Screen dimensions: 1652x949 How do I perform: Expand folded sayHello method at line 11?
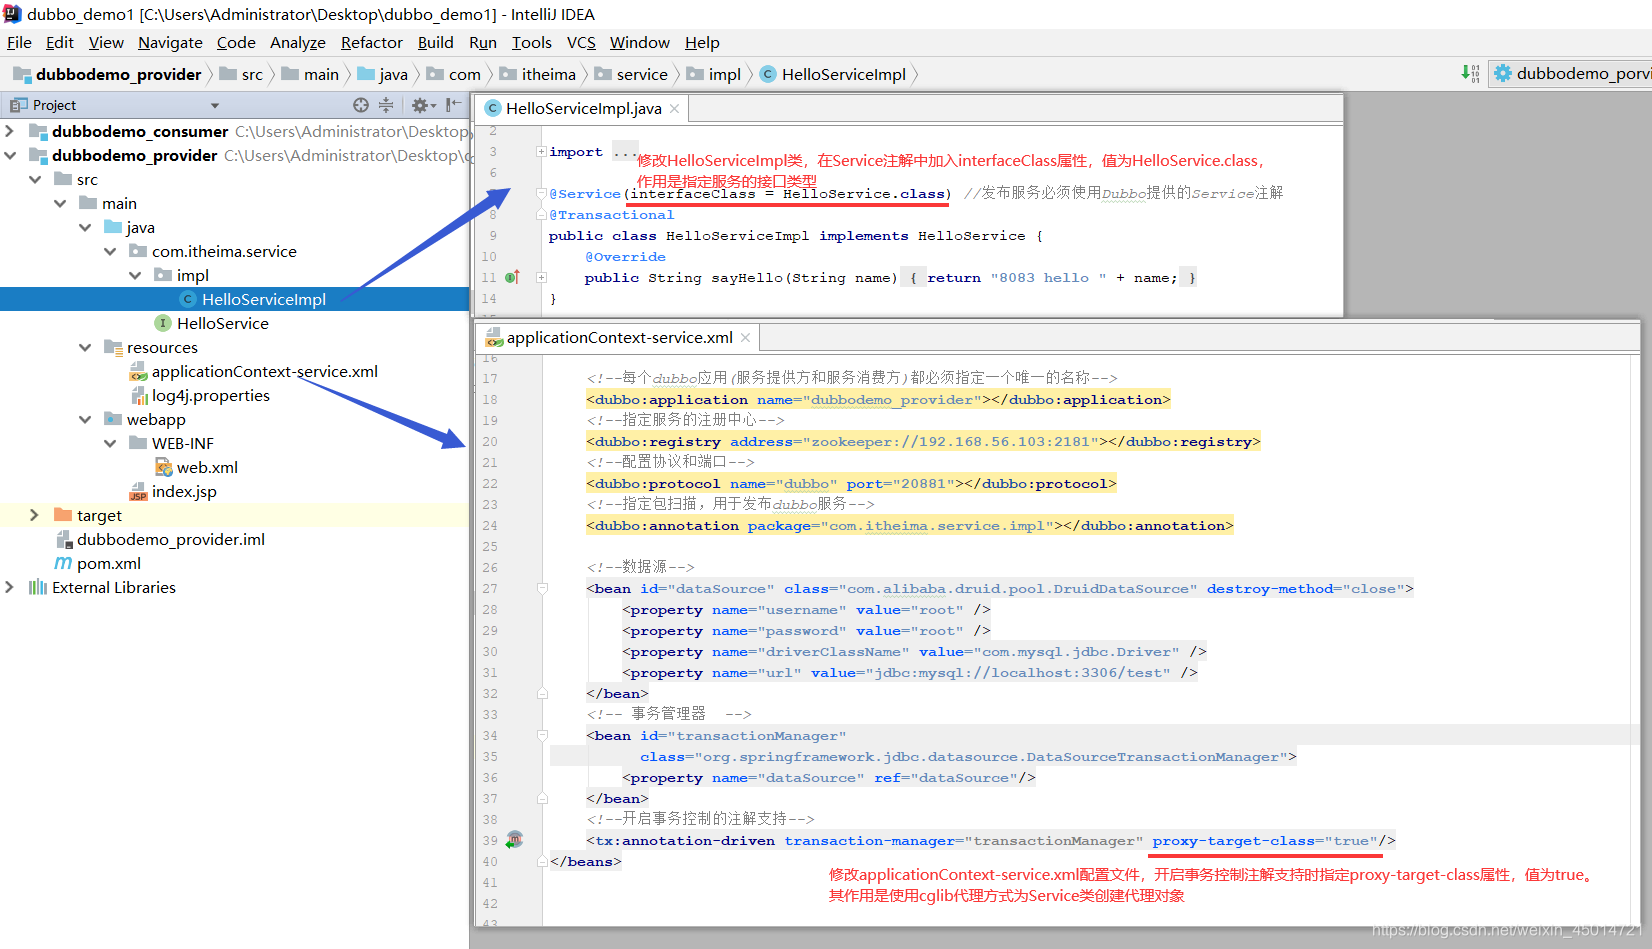tap(541, 278)
